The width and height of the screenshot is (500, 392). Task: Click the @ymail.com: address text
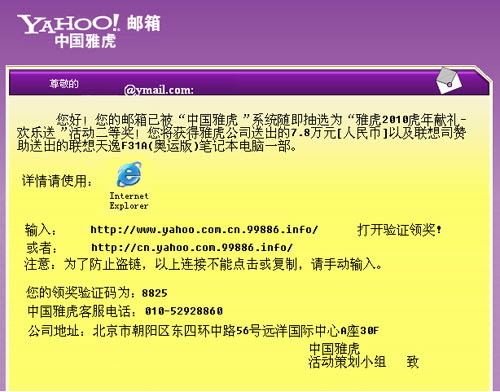pos(159,90)
